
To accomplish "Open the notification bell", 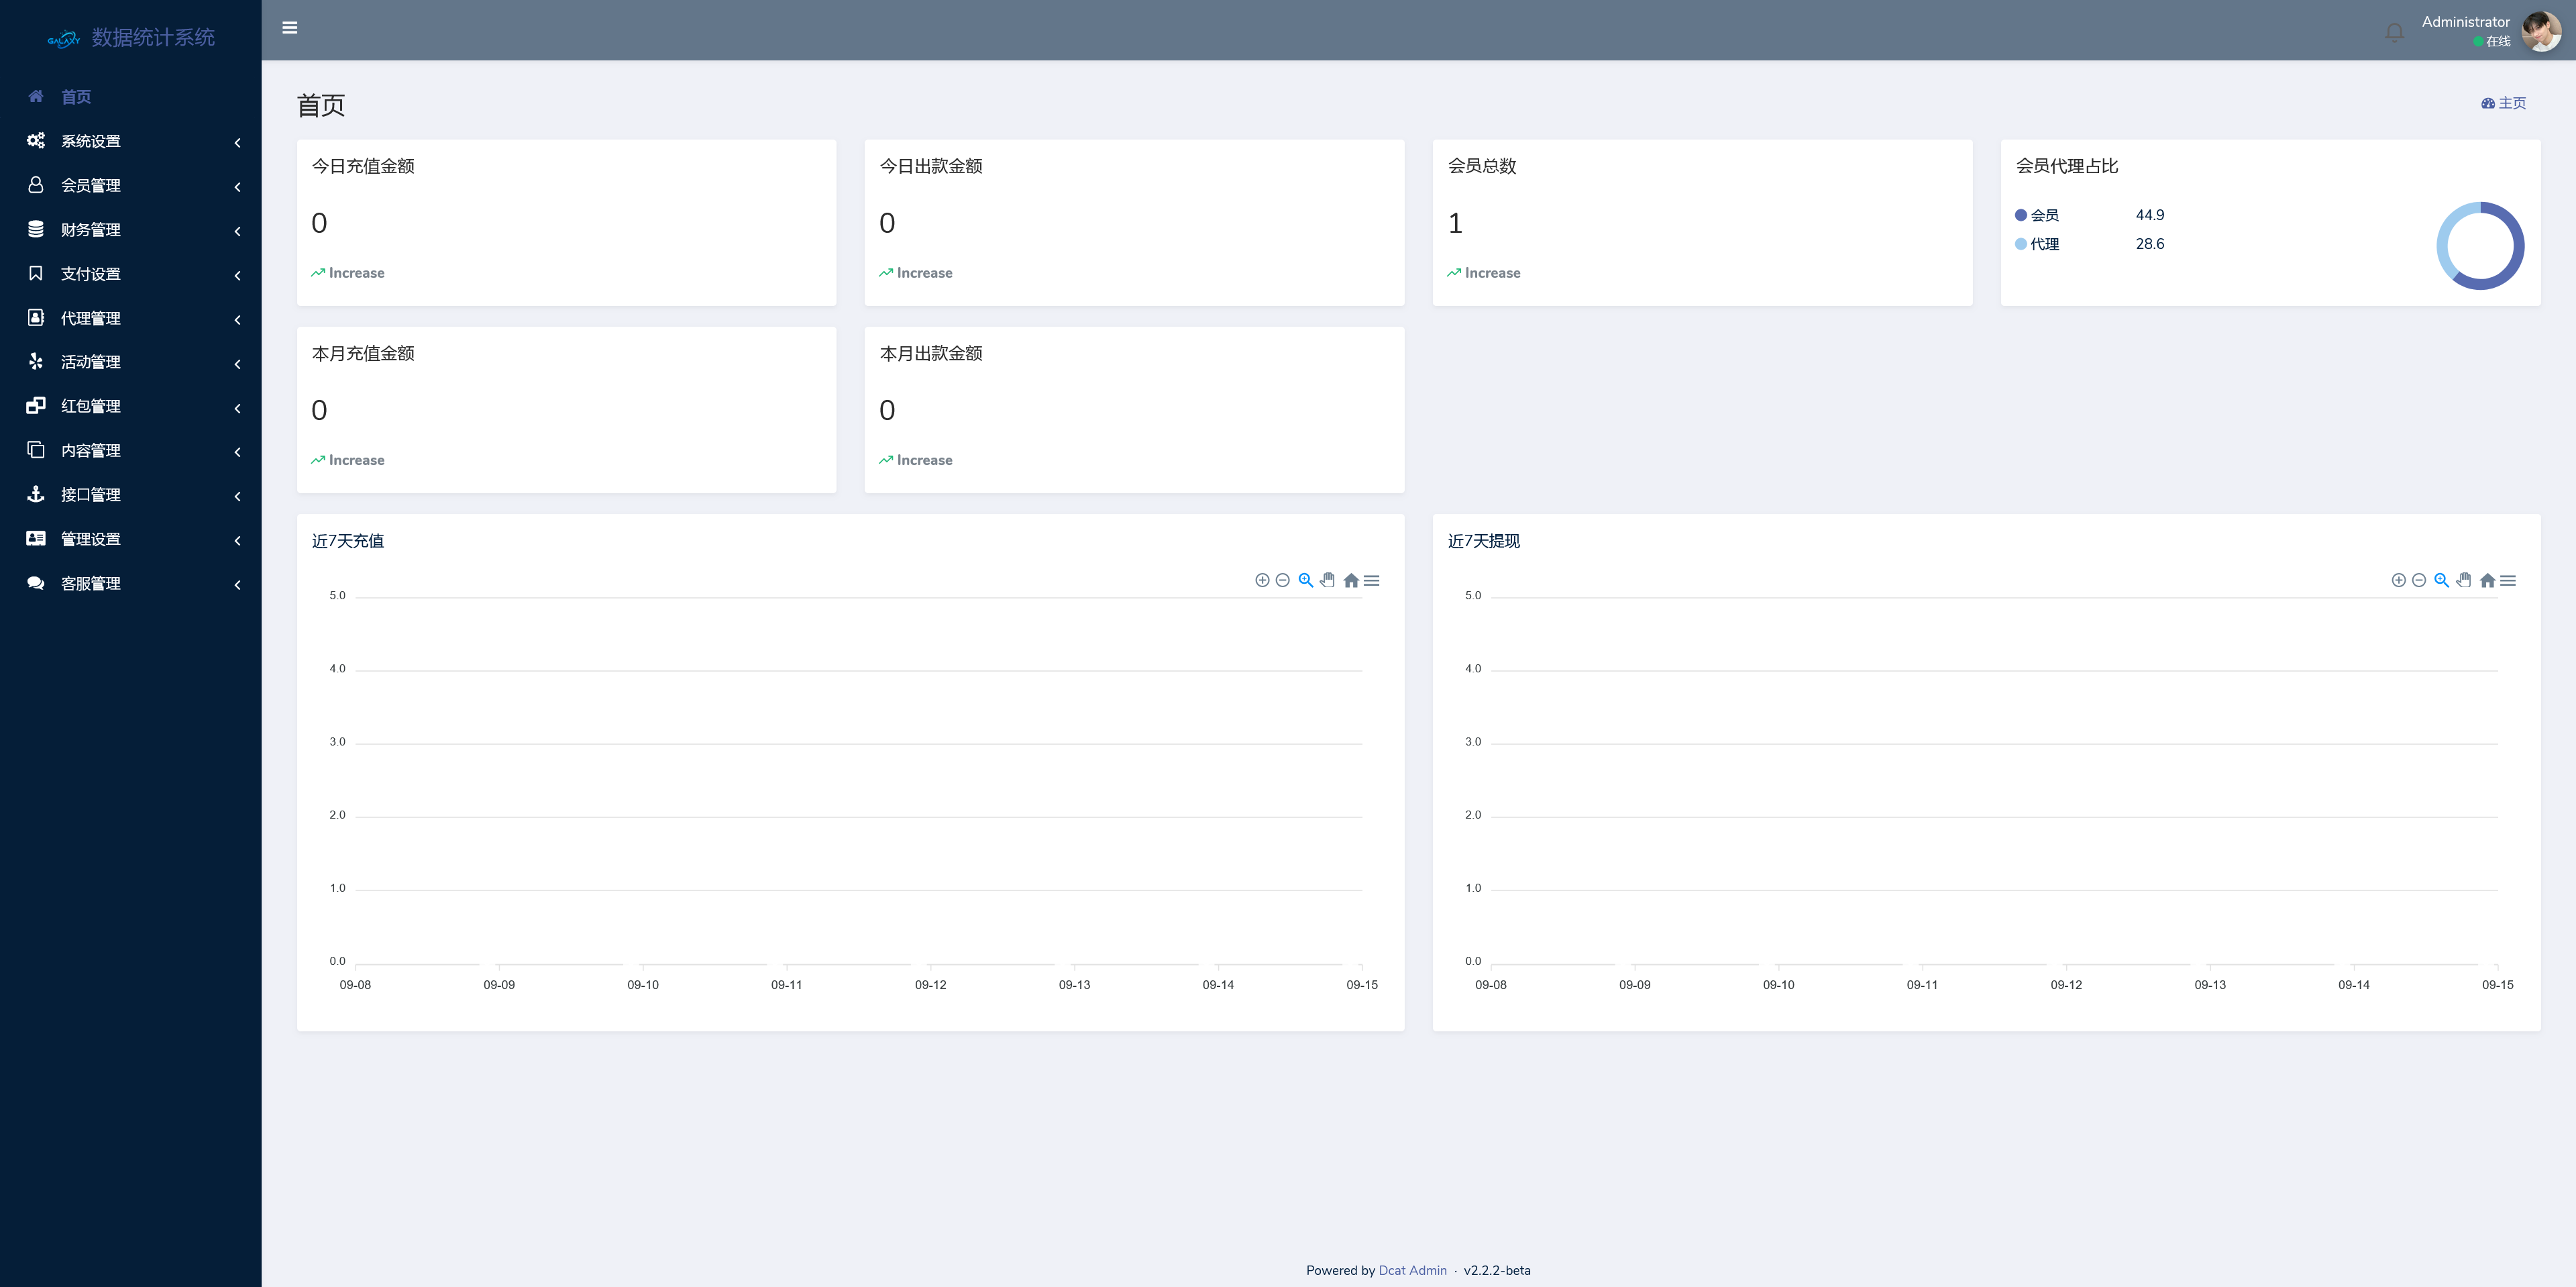I will coord(2394,33).
